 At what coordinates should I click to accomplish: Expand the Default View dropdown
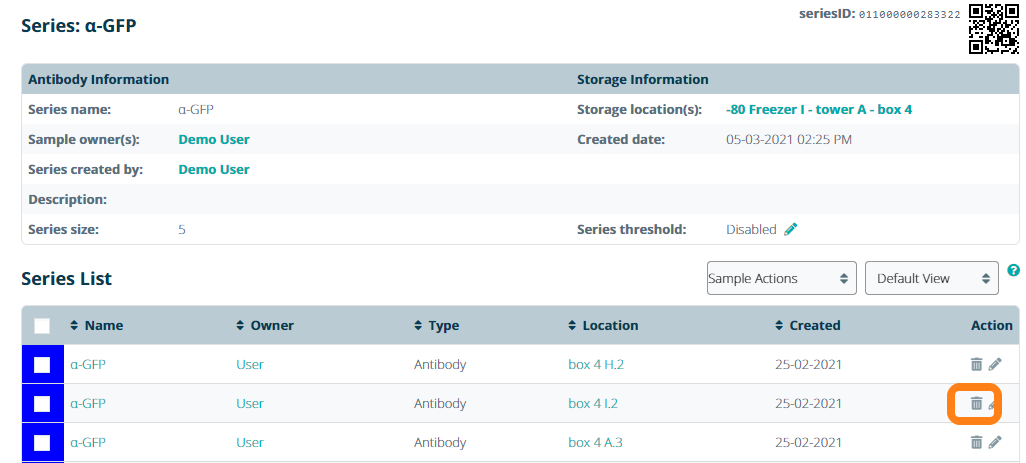[x=931, y=279]
